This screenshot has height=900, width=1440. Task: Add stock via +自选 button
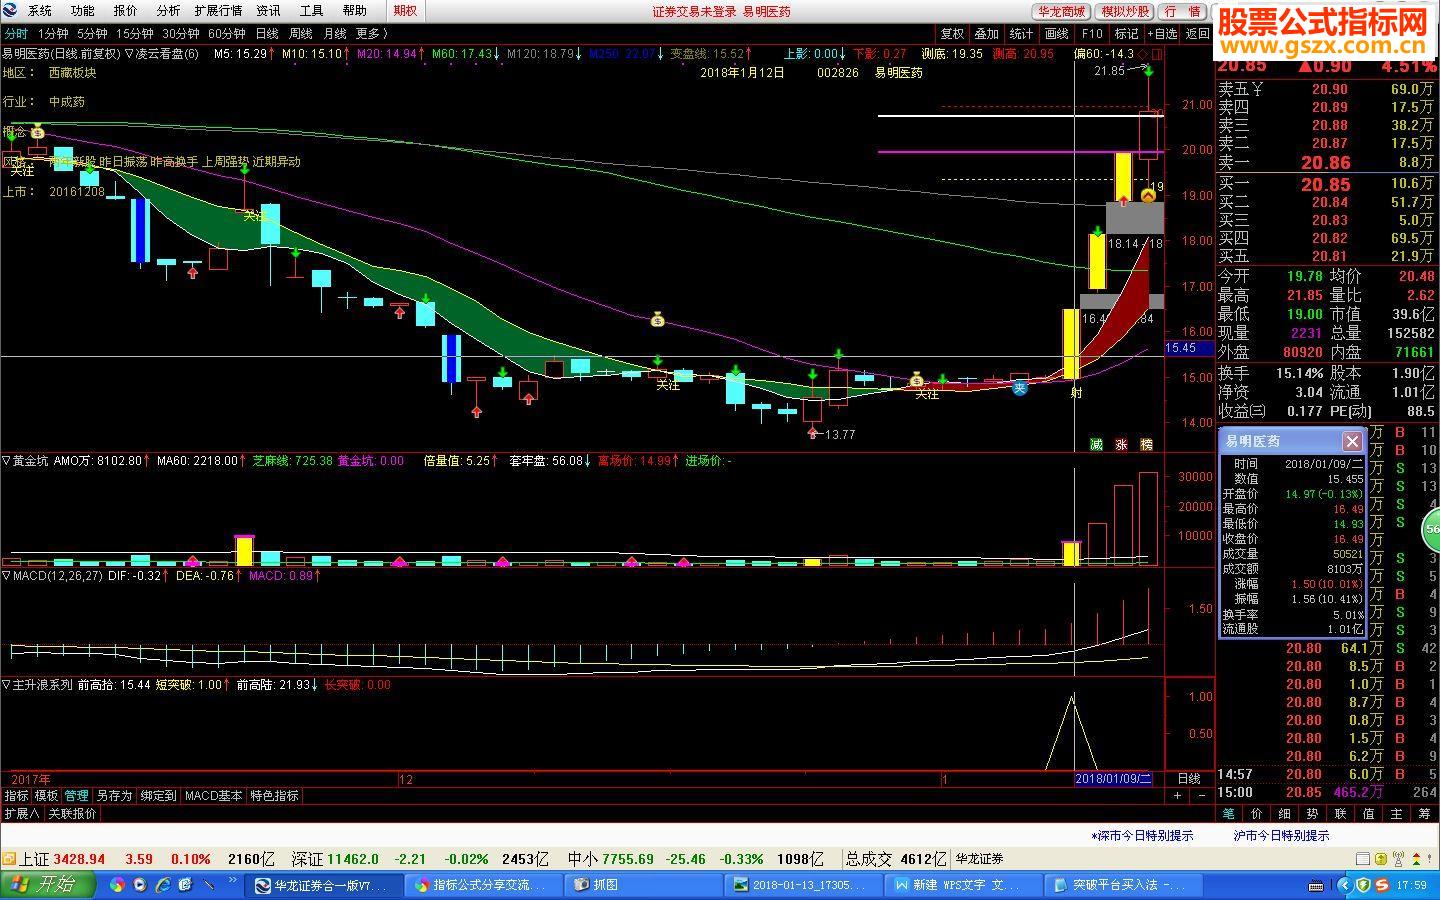pos(1163,33)
